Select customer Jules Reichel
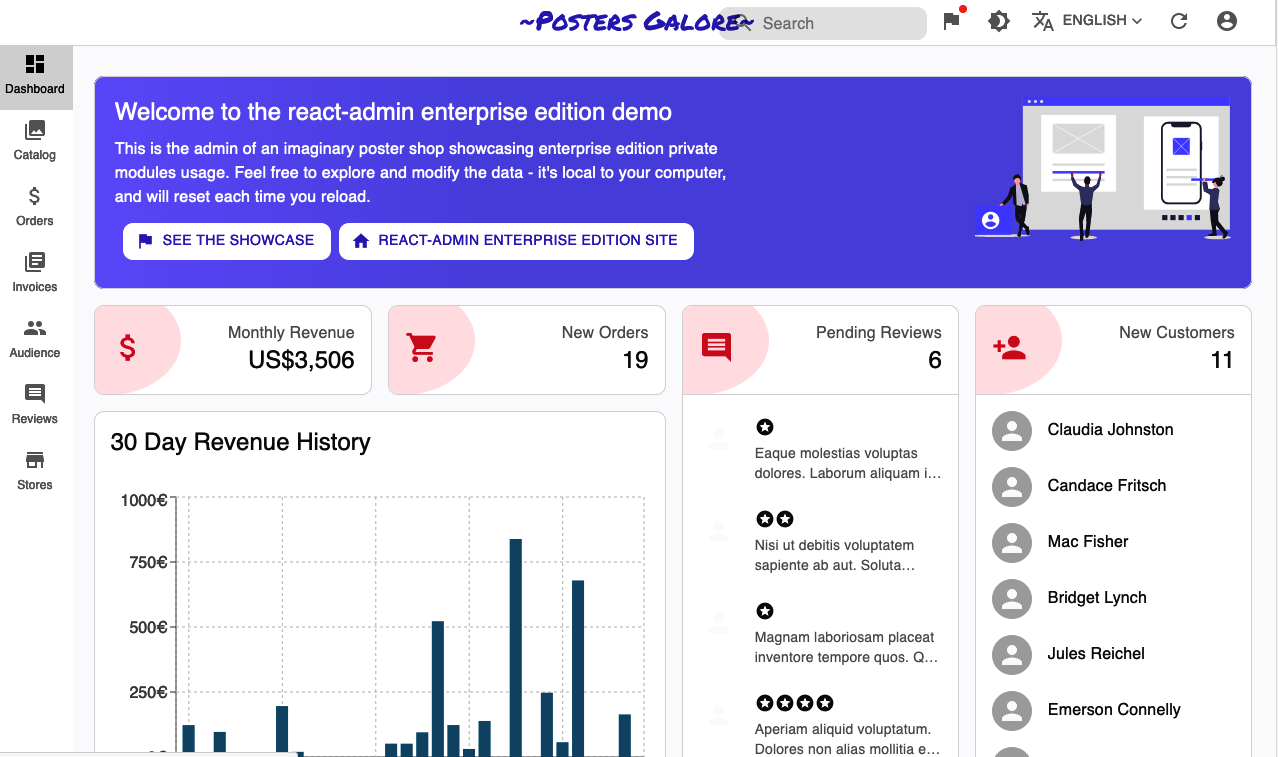 click(1113, 654)
